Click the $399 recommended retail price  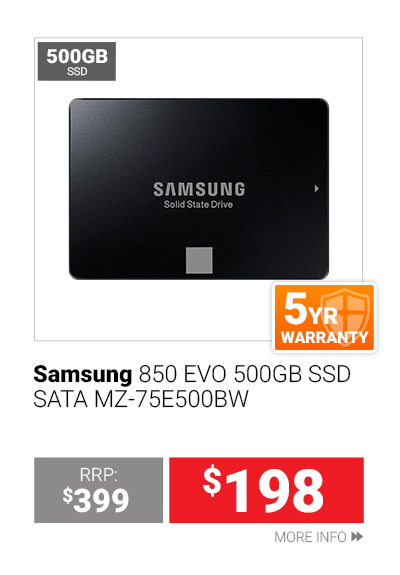pos(96,500)
